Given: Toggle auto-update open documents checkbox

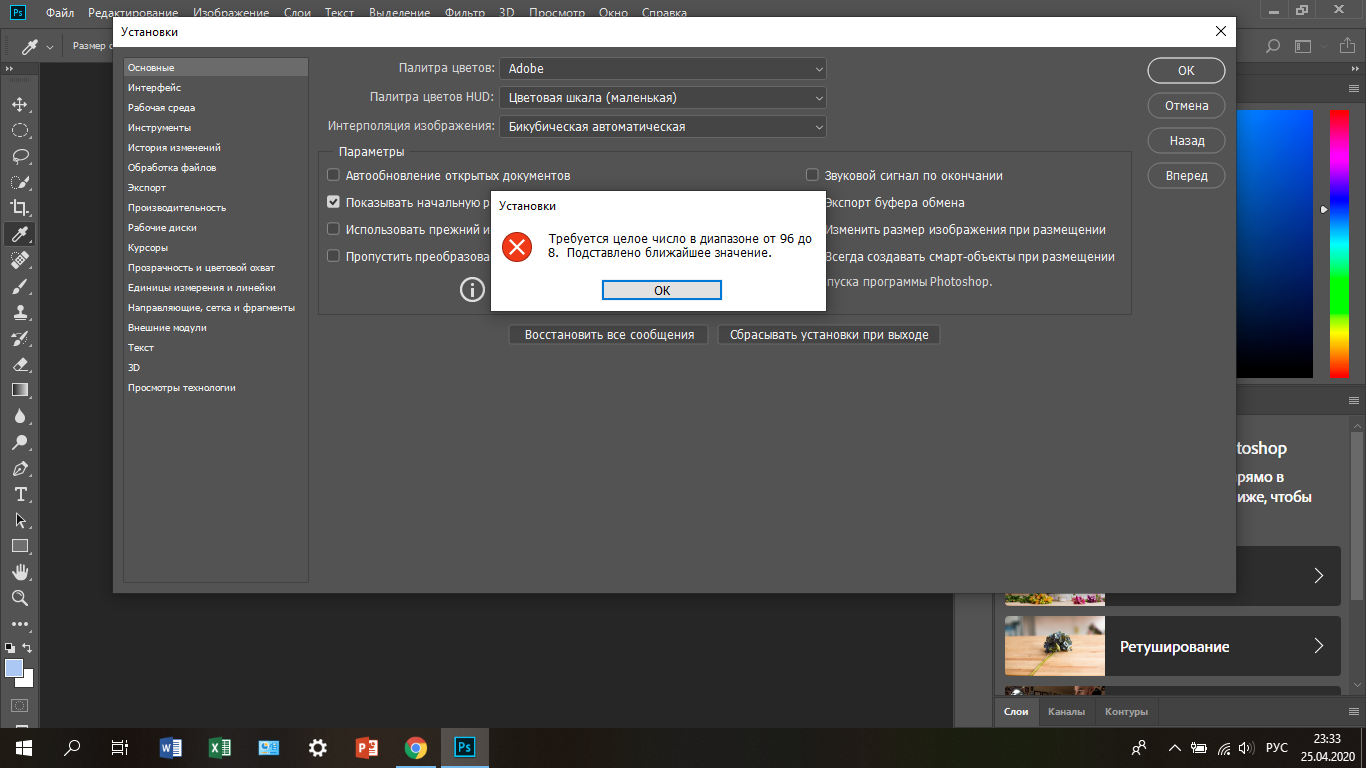Looking at the screenshot, I should tap(334, 175).
